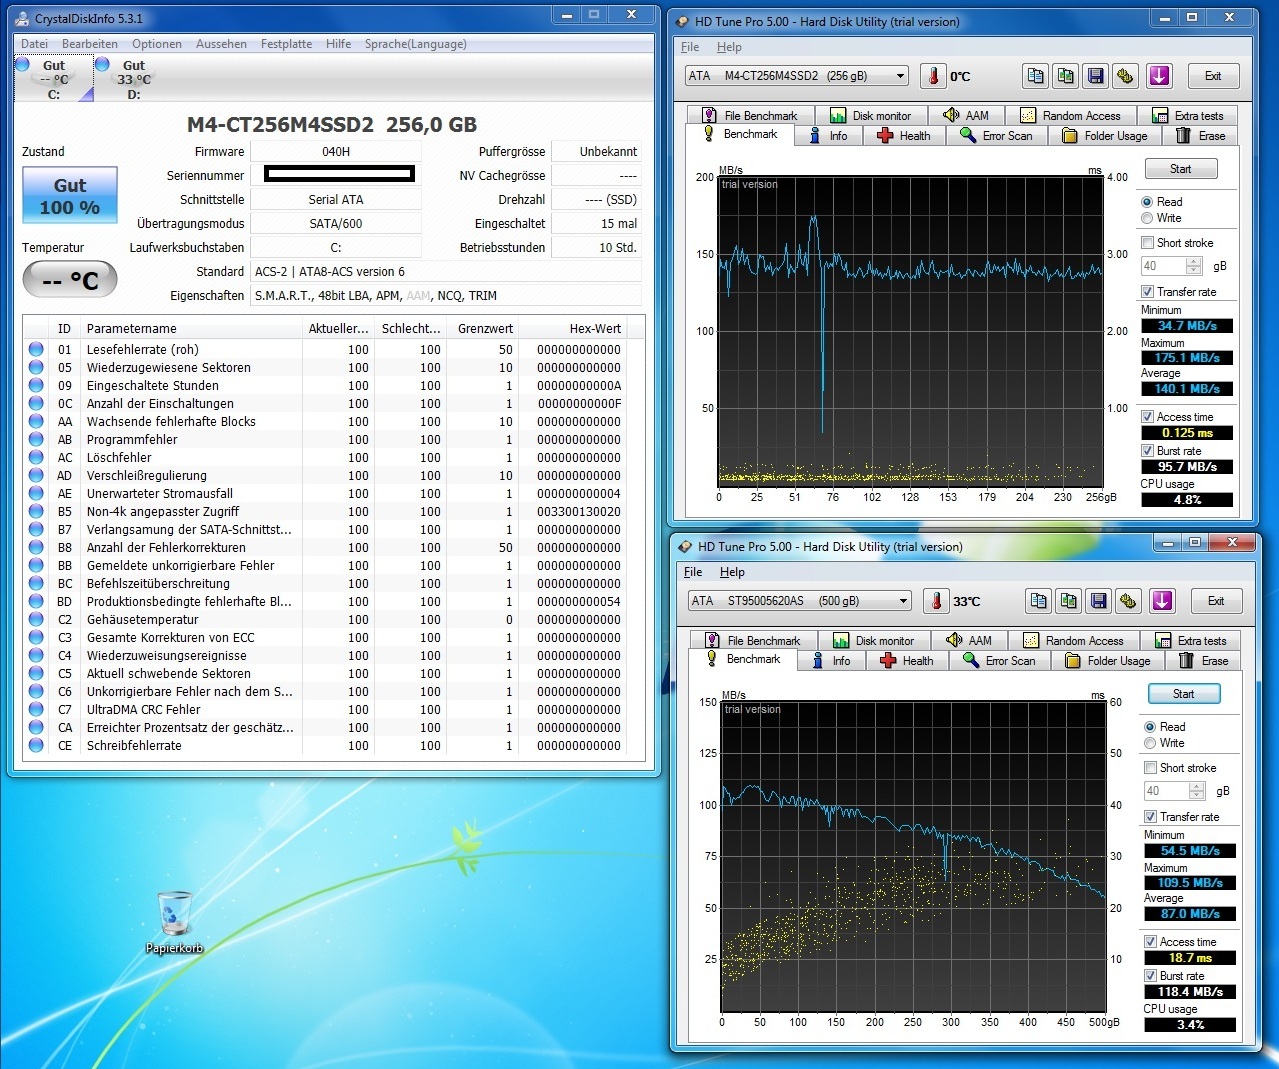This screenshot has width=1279, height=1069.
Task: Click the Firmware field showing 040H
Action: point(335,152)
